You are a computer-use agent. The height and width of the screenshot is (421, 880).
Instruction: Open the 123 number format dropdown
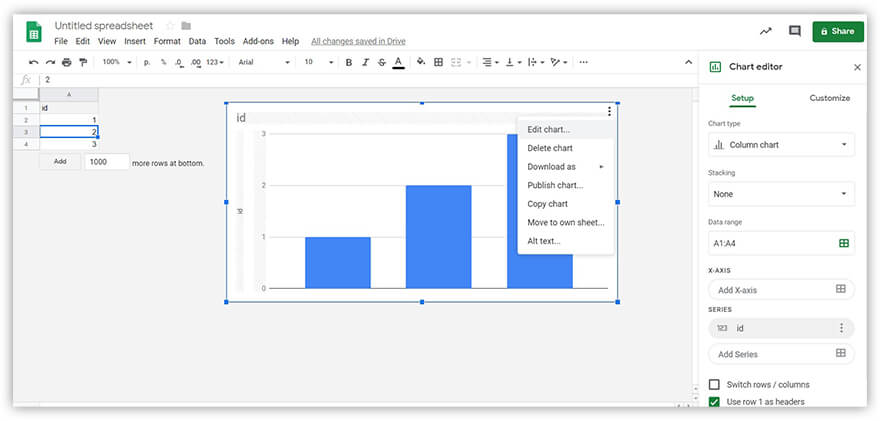(215, 62)
